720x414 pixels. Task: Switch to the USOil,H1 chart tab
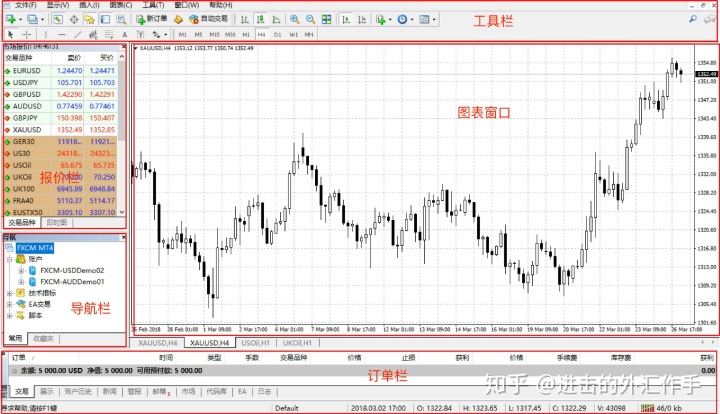coord(256,343)
